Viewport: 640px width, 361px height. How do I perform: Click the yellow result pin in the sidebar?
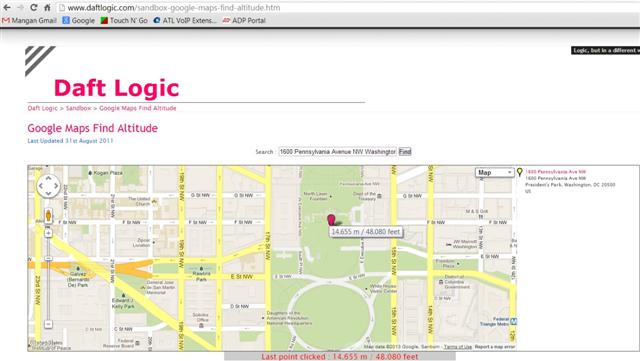click(x=520, y=172)
